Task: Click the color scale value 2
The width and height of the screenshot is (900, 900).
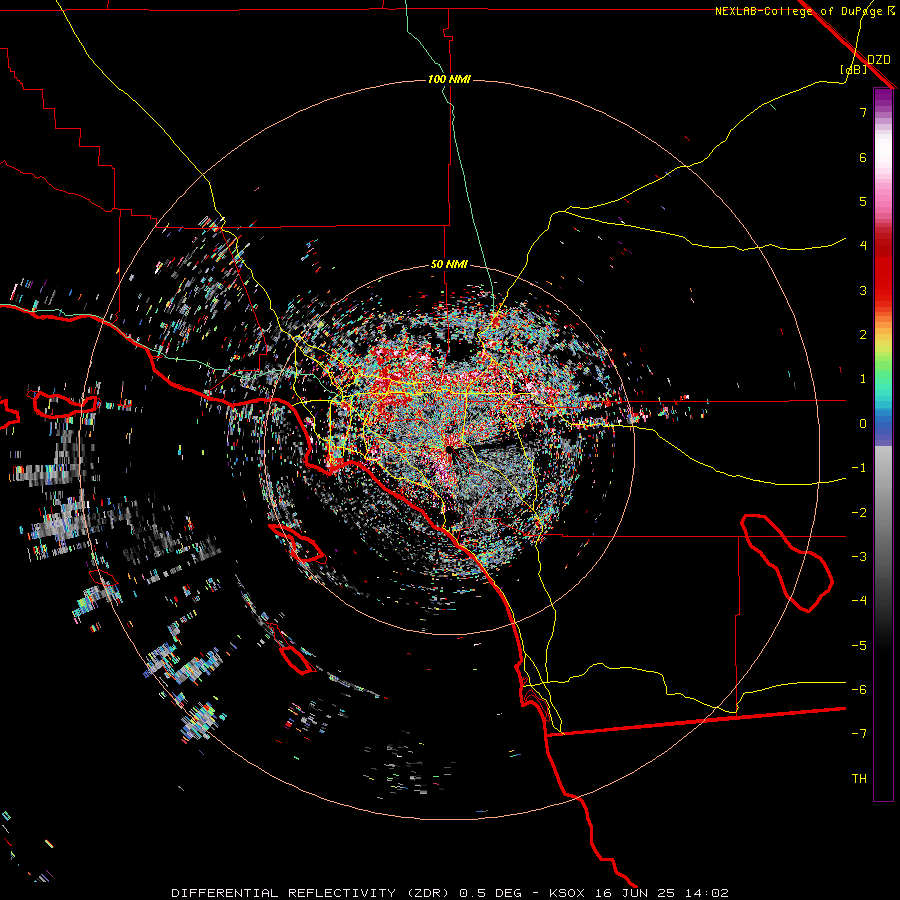Action: (x=863, y=335)
